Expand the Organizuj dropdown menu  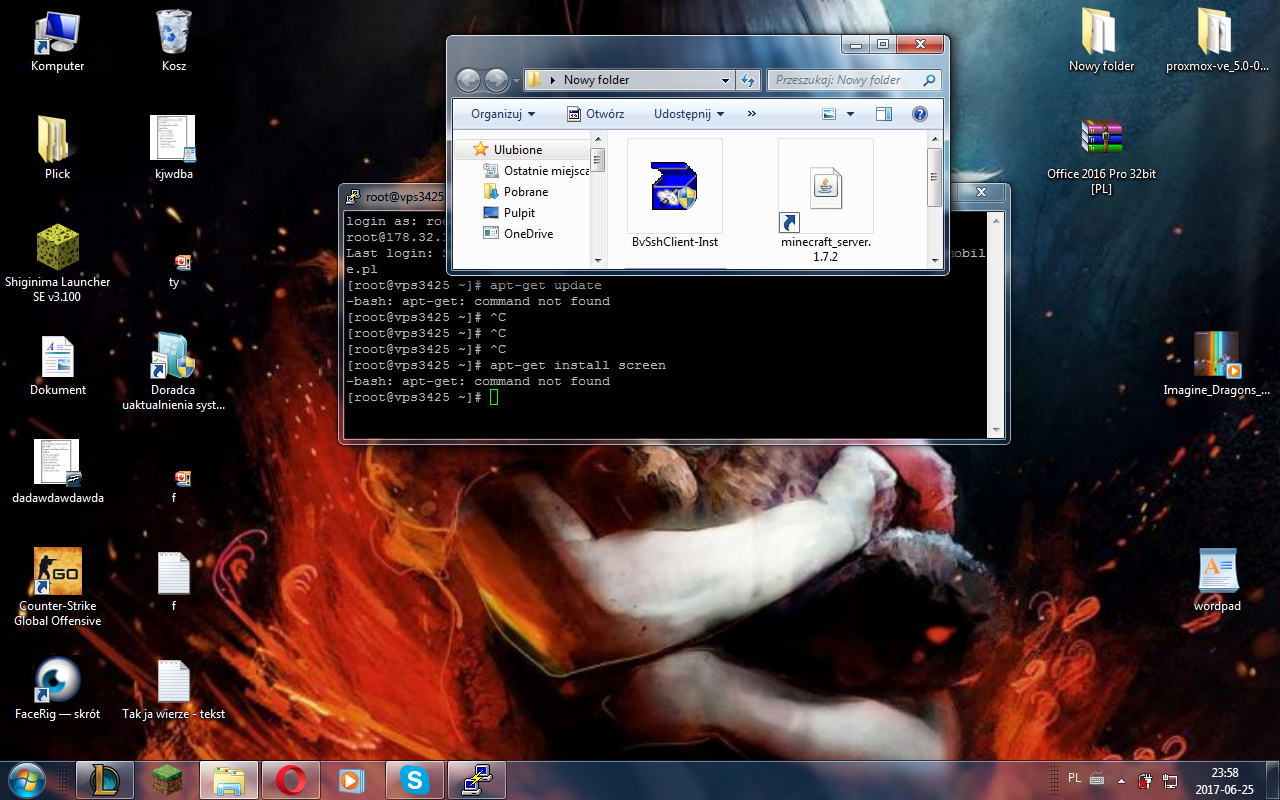[503, 114]
